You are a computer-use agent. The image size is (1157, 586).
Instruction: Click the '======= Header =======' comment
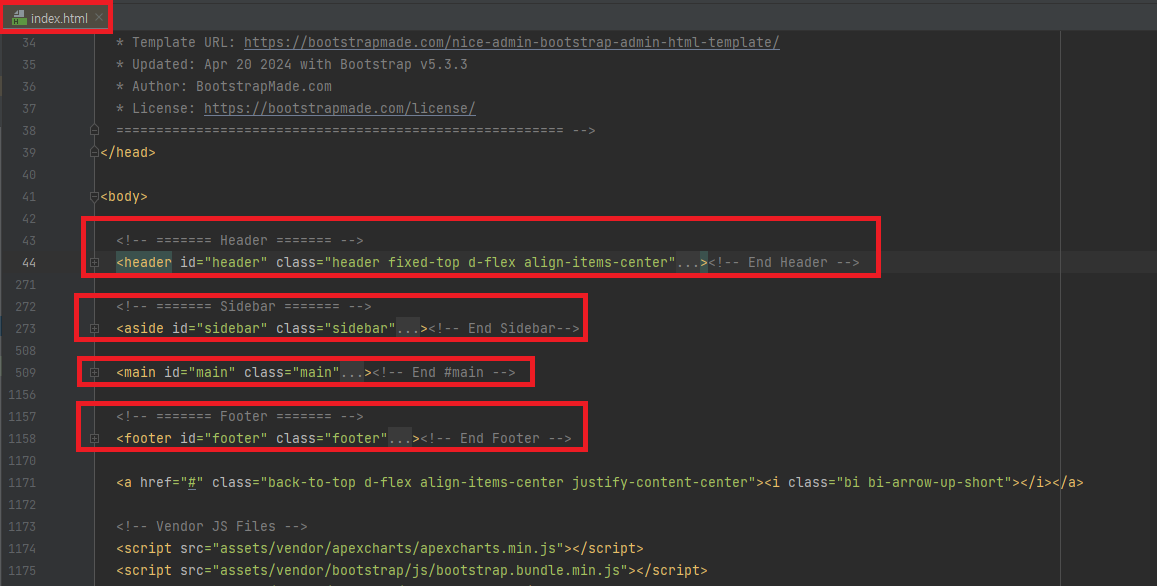click(240, 241)
